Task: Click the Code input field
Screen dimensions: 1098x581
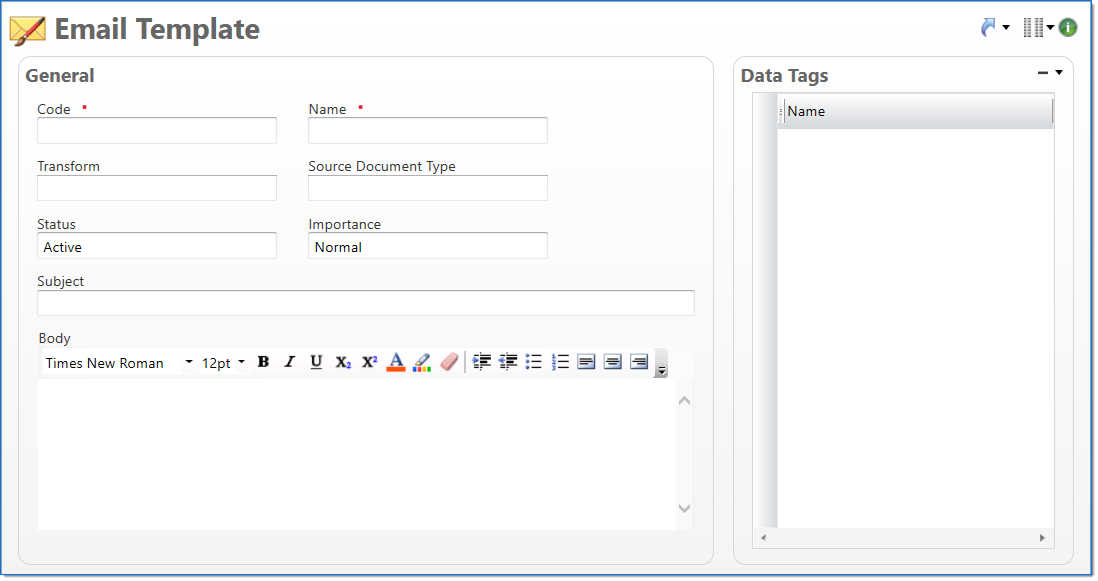Action: [157, 131]
